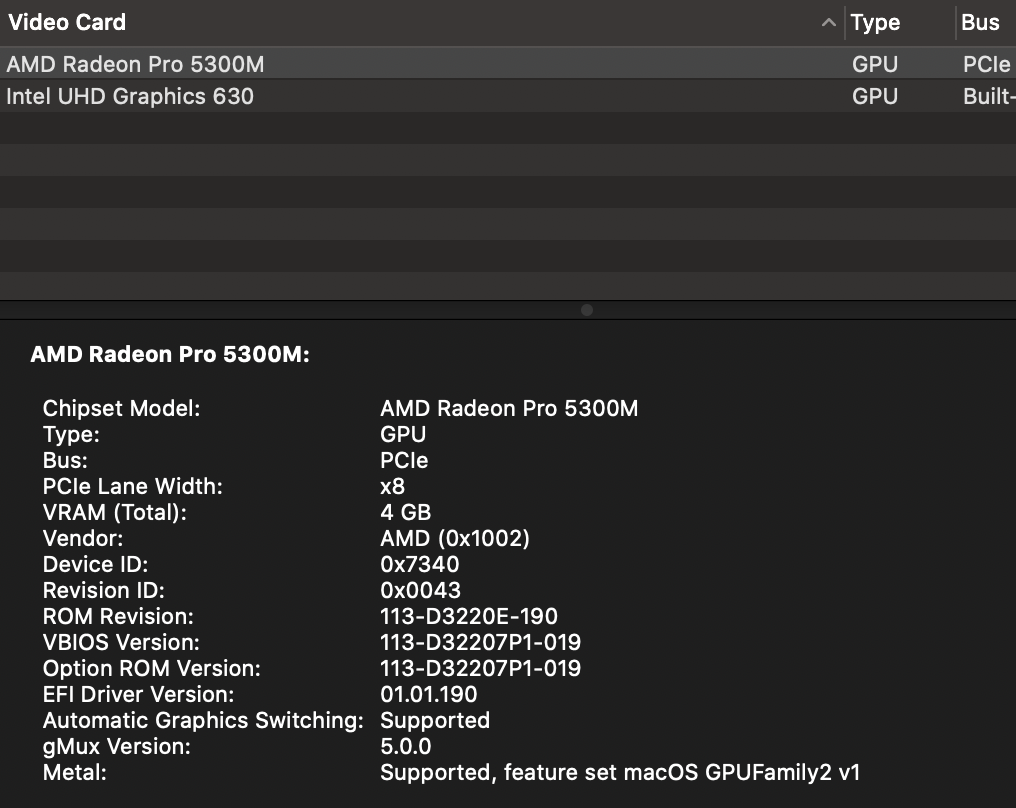Click the Chipset Model value AMD Radeon Pro 5300M
Screen dimensions: 1016x808
click(x=509, y=408)
